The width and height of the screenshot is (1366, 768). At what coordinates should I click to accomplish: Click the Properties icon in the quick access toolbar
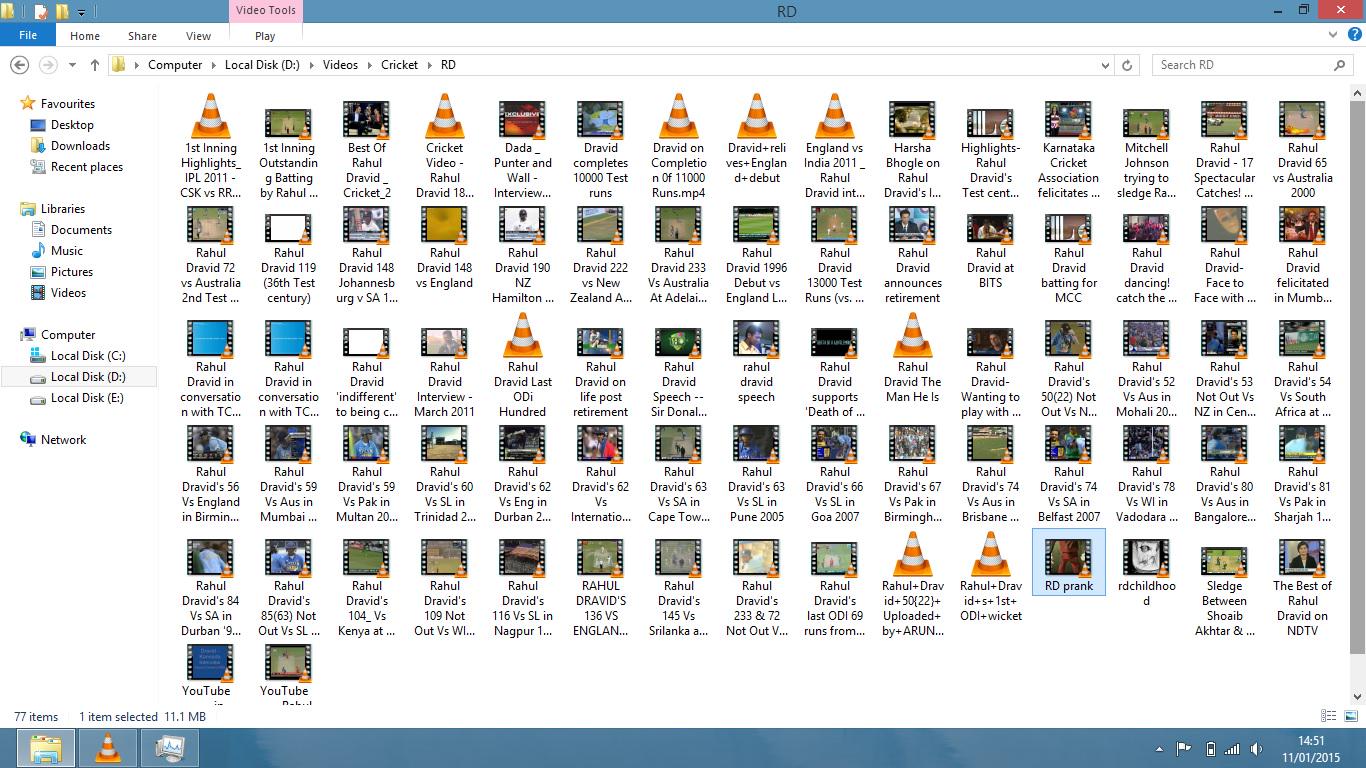(41, 12)
